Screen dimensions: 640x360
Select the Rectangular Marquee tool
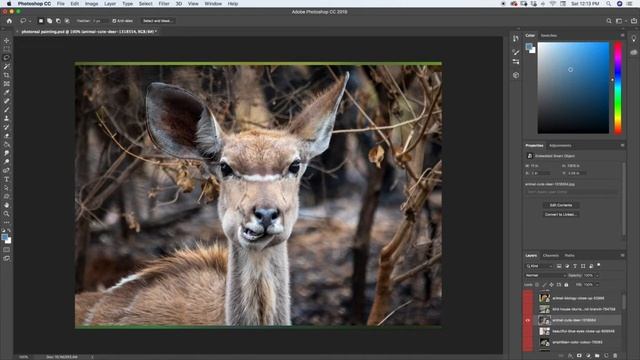pos(7,49)
